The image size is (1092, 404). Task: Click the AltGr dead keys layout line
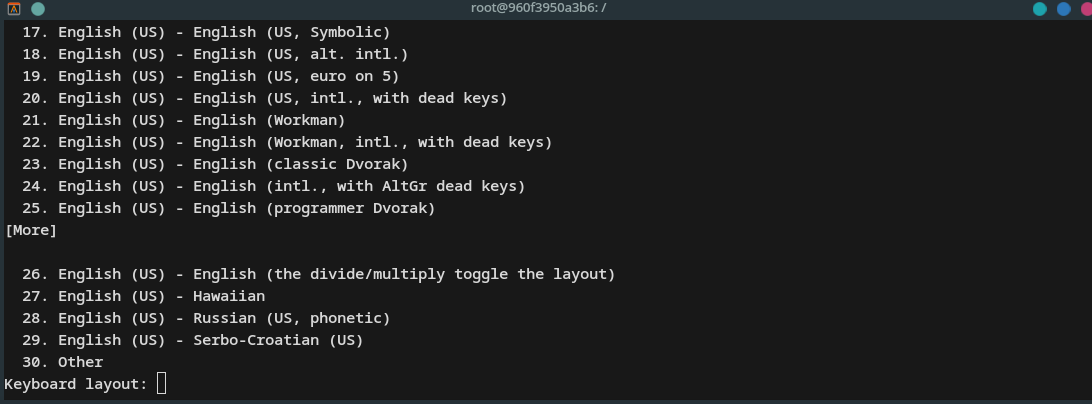click(273, 186)
